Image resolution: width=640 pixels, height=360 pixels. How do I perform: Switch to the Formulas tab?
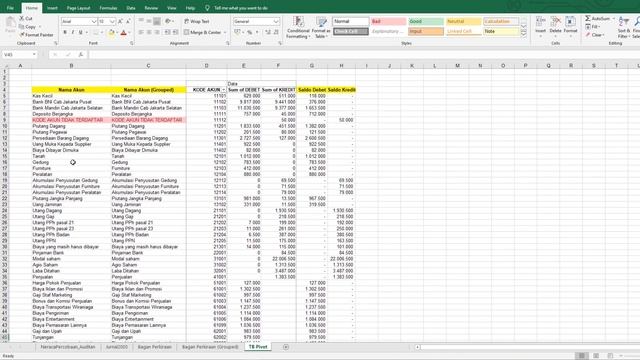pos(108,8)
